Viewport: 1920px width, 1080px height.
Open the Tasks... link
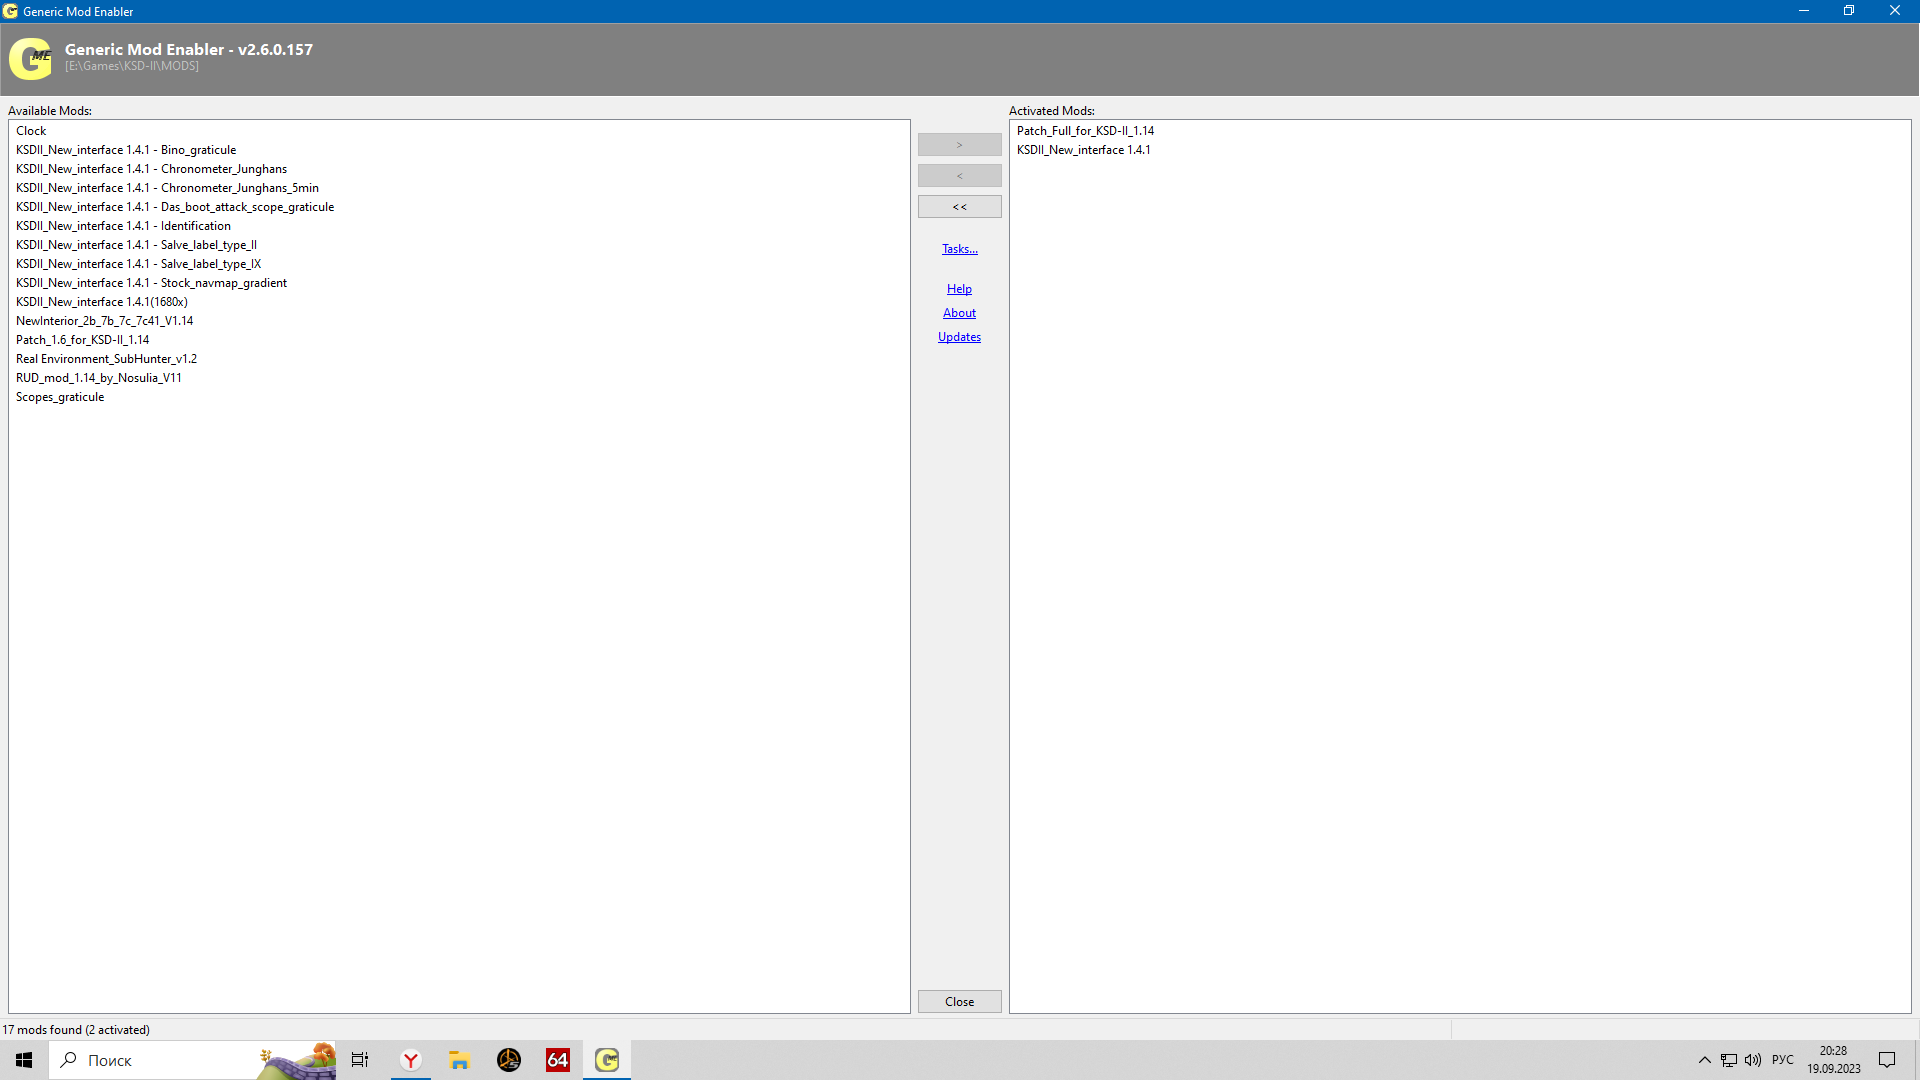959,249
